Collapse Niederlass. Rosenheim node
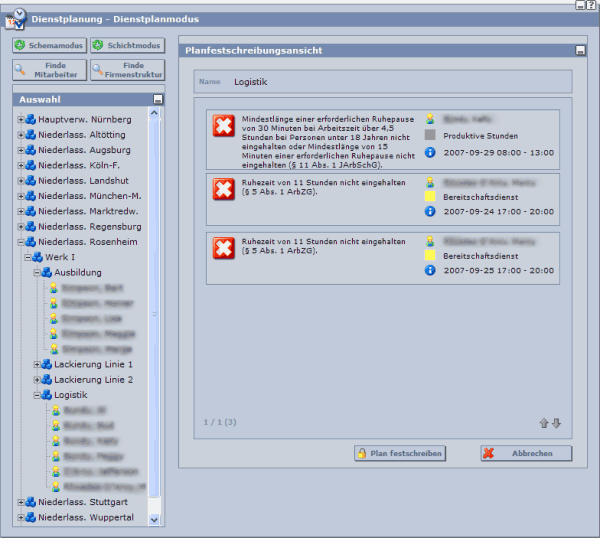600x538 pixels. click(21, 242)
